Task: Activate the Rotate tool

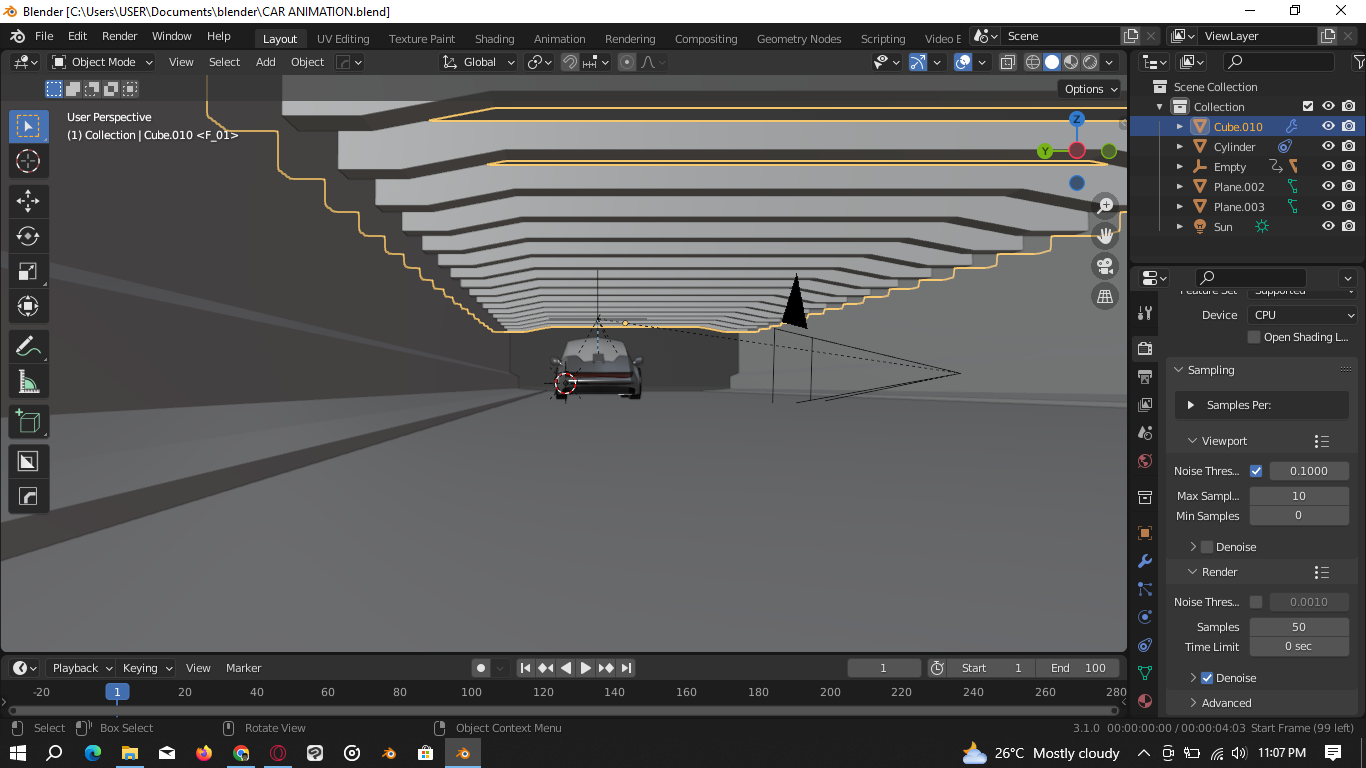Action: pos(28,236)
